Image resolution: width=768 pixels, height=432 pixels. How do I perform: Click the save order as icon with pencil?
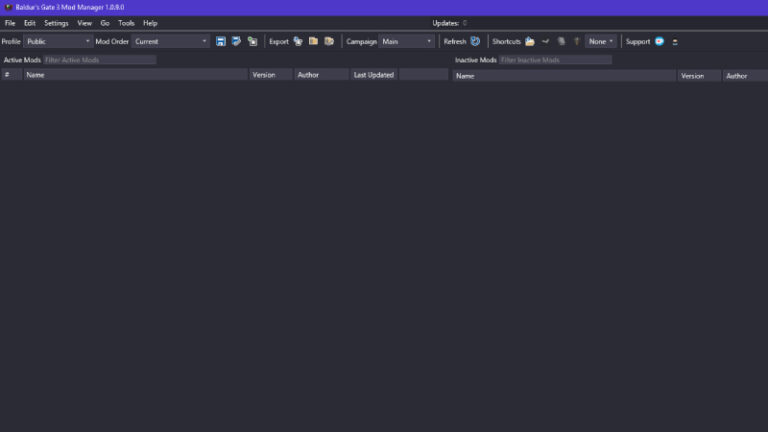point(236,41)
